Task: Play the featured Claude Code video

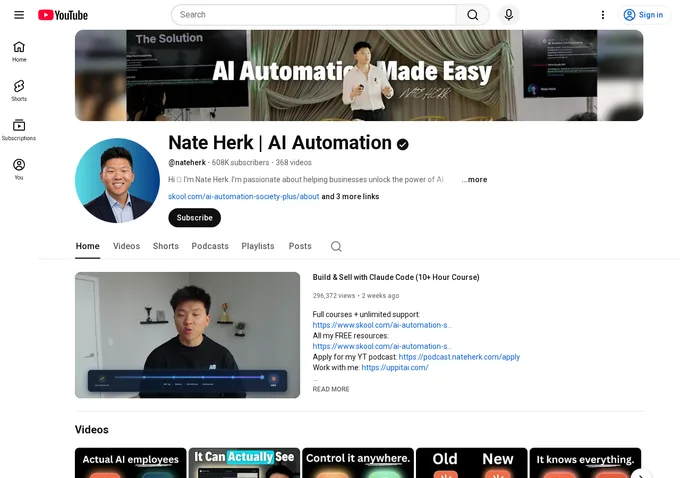Action: tap(187, 335)
